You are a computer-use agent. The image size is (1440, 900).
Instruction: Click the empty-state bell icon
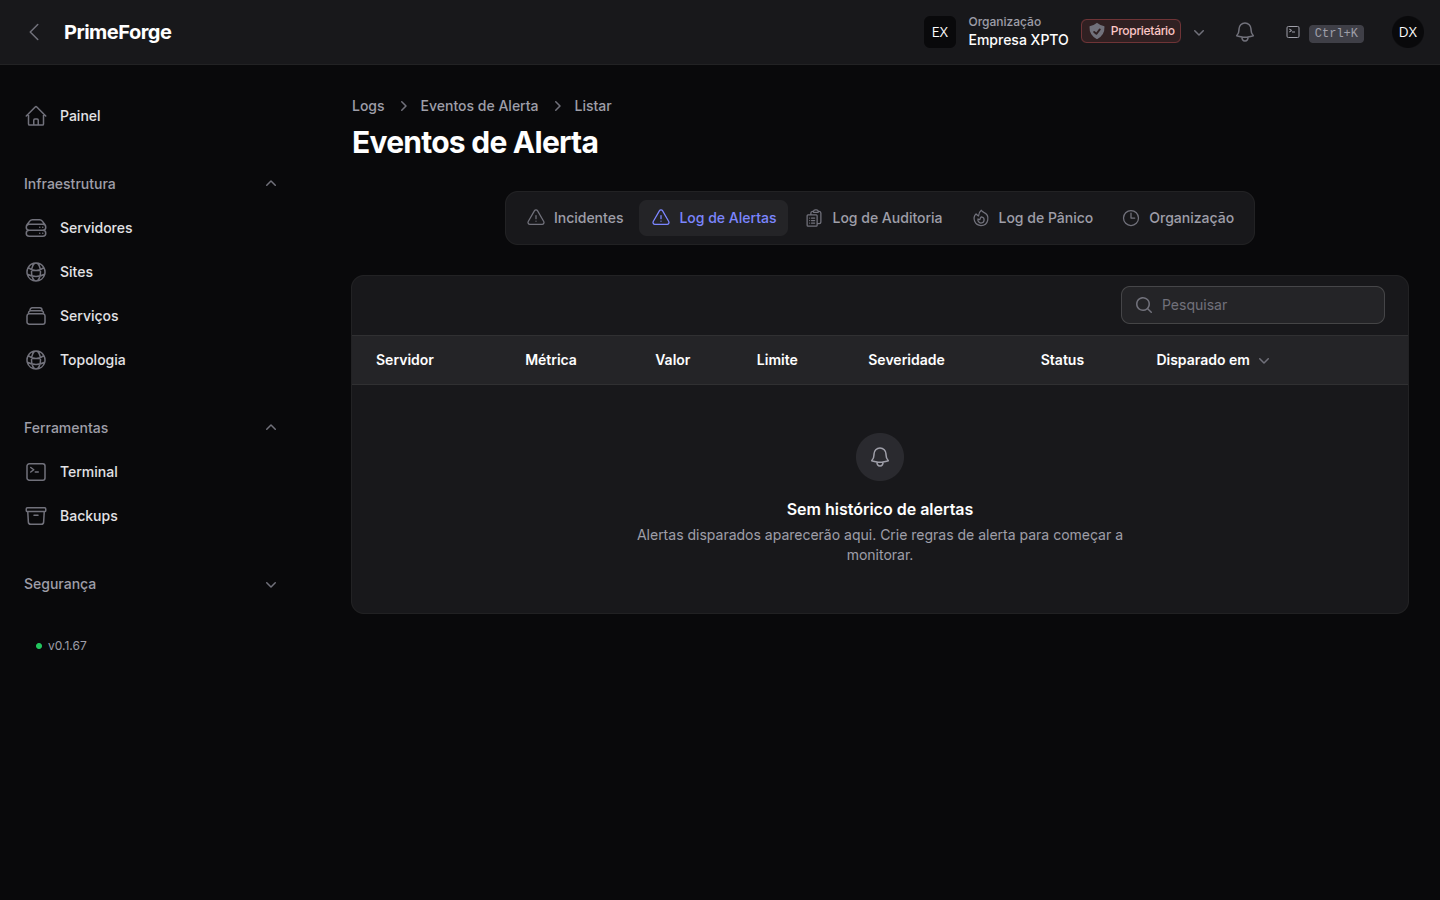point(880,457)
